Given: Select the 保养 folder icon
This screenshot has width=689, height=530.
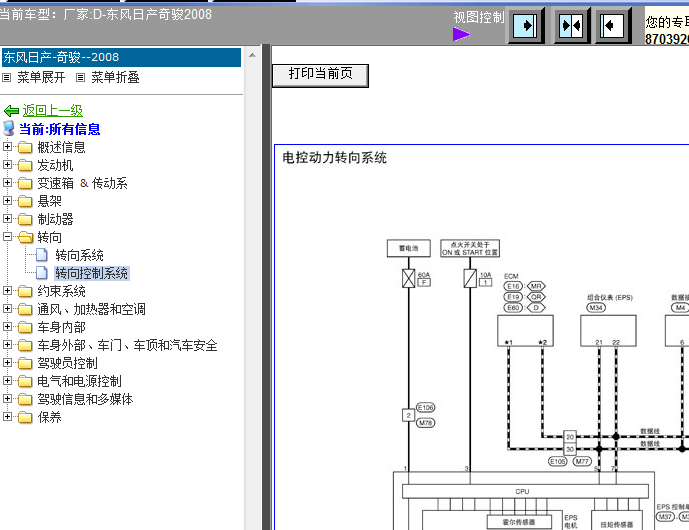Looking at the screenshot, I should coord(25,417).
